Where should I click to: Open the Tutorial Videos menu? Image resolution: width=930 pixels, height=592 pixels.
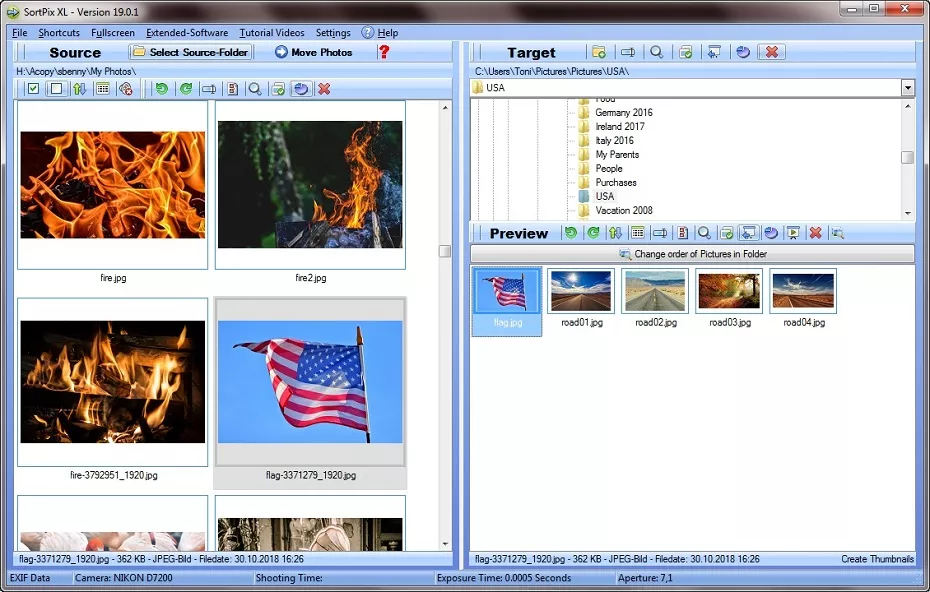coord(271,33)
